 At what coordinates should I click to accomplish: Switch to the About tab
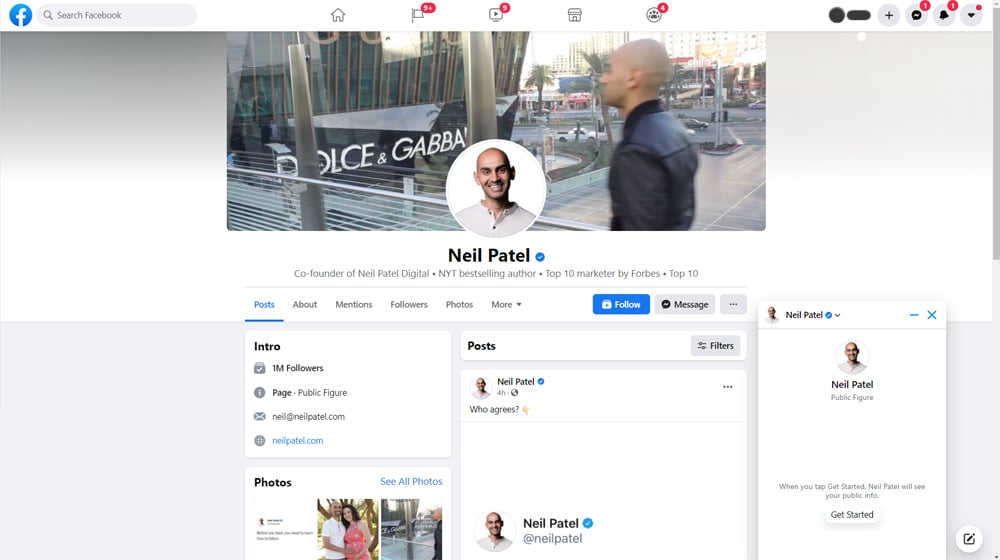pyautogui.click(x=305, y=305)
